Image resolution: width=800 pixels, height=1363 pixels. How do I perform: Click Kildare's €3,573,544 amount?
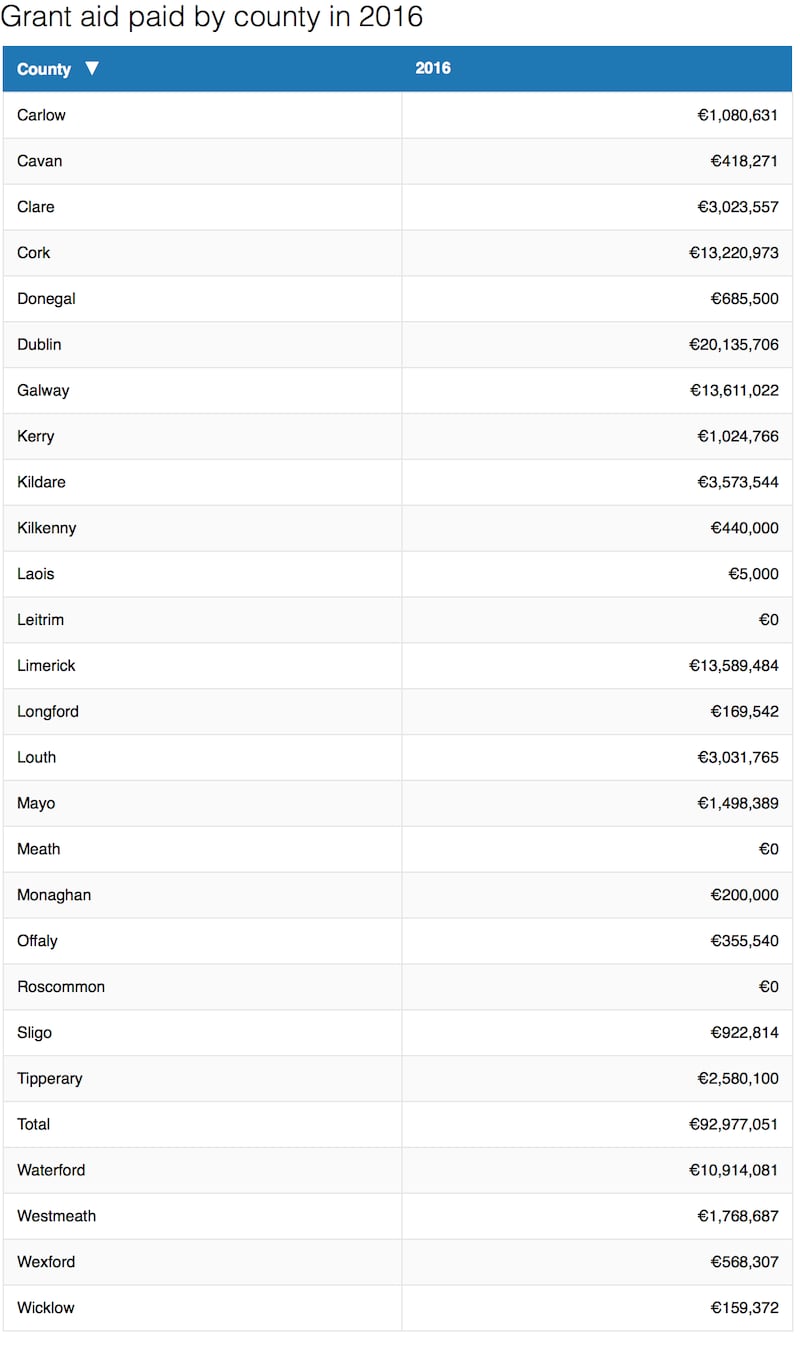[x=737, y=482]
